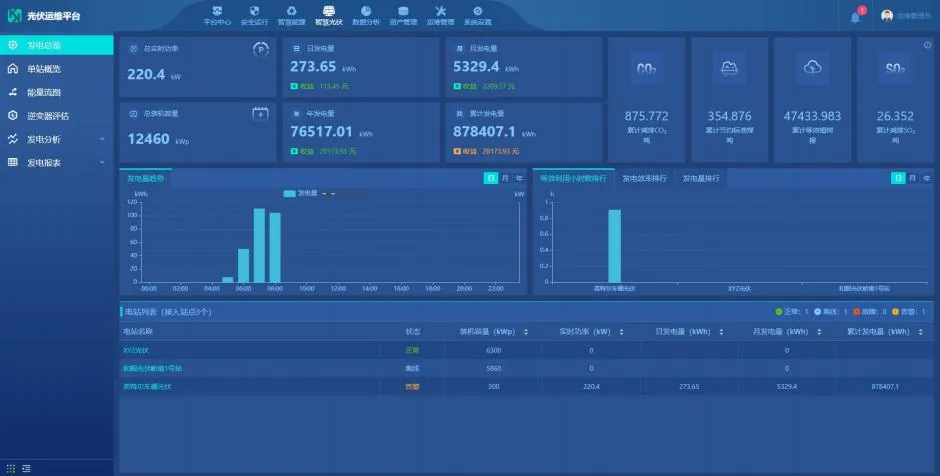Click the 08:00 bar in 发电量趋势 chart
Viewport: 940px width, 476px height.
[x=275, y=248]
